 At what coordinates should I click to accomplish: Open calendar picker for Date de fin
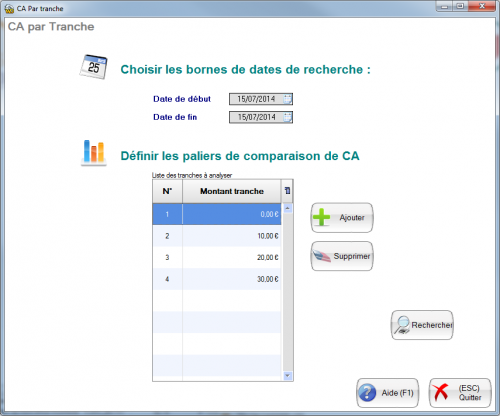[287, 117]
